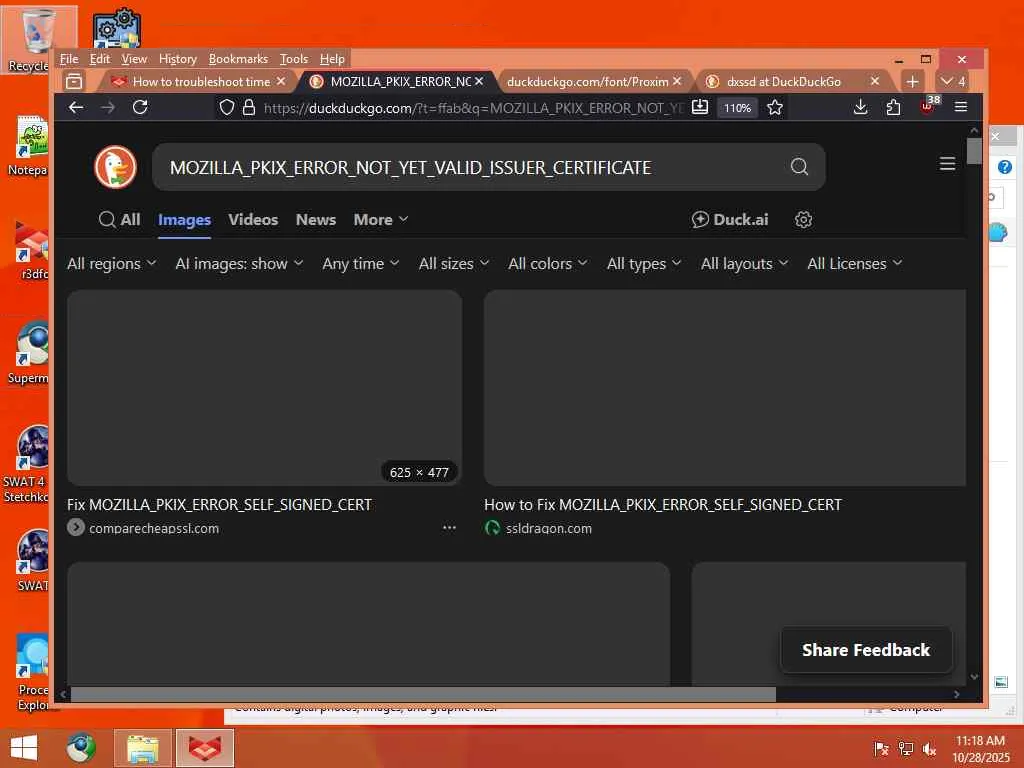This screenshot has height=768, width=1024.
Task: Open the DuckDuckGo side menu hamburger
Action: (948, 164)
